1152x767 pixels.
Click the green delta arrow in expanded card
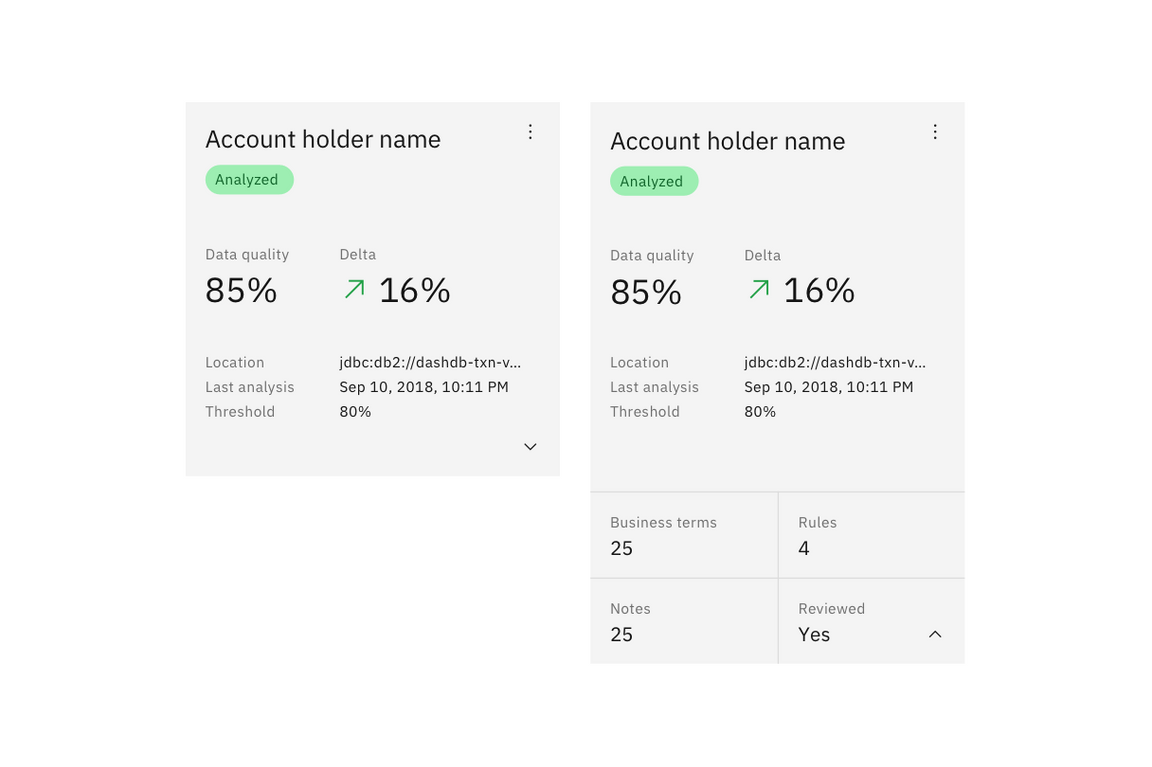(760, 289)
